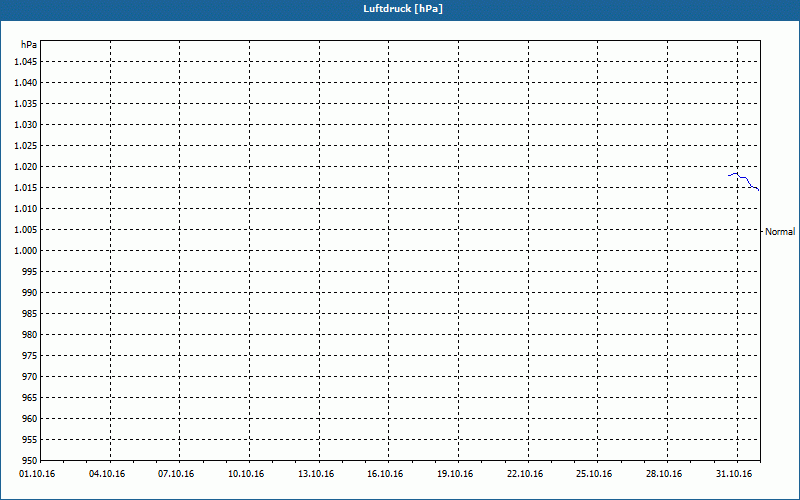Click the 985 pressure axis label
Viewport: 800px width, 500px height.
(x=30, y=314)
